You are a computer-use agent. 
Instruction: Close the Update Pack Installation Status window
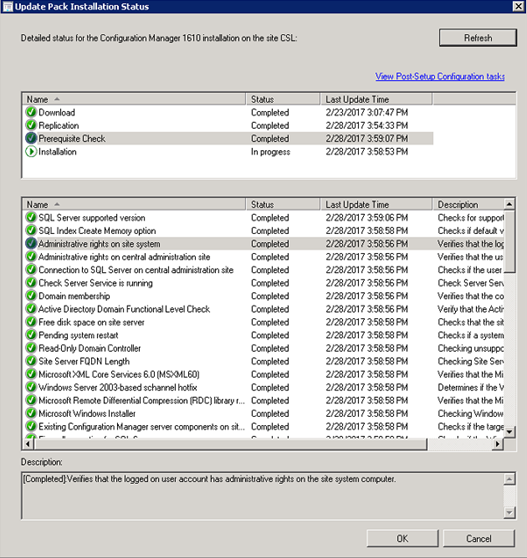click(x=518, y=6)
